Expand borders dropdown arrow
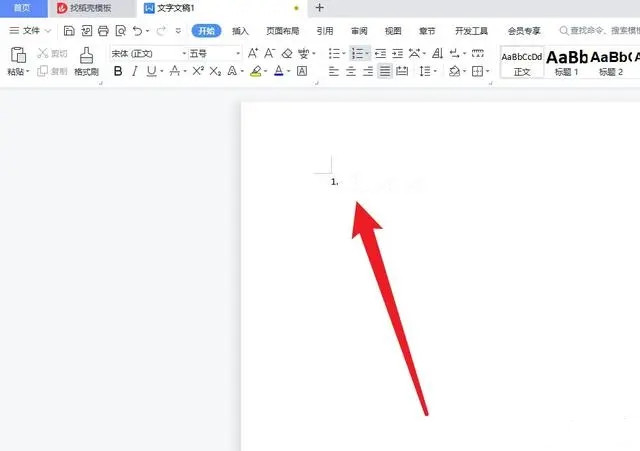Image resolution: width=640 pixels, height=451 pixels. click(x=487, y=72)
